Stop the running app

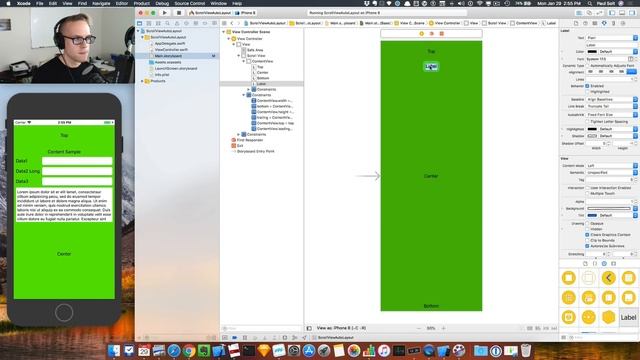pyautogui.click(x=178, y=13)
